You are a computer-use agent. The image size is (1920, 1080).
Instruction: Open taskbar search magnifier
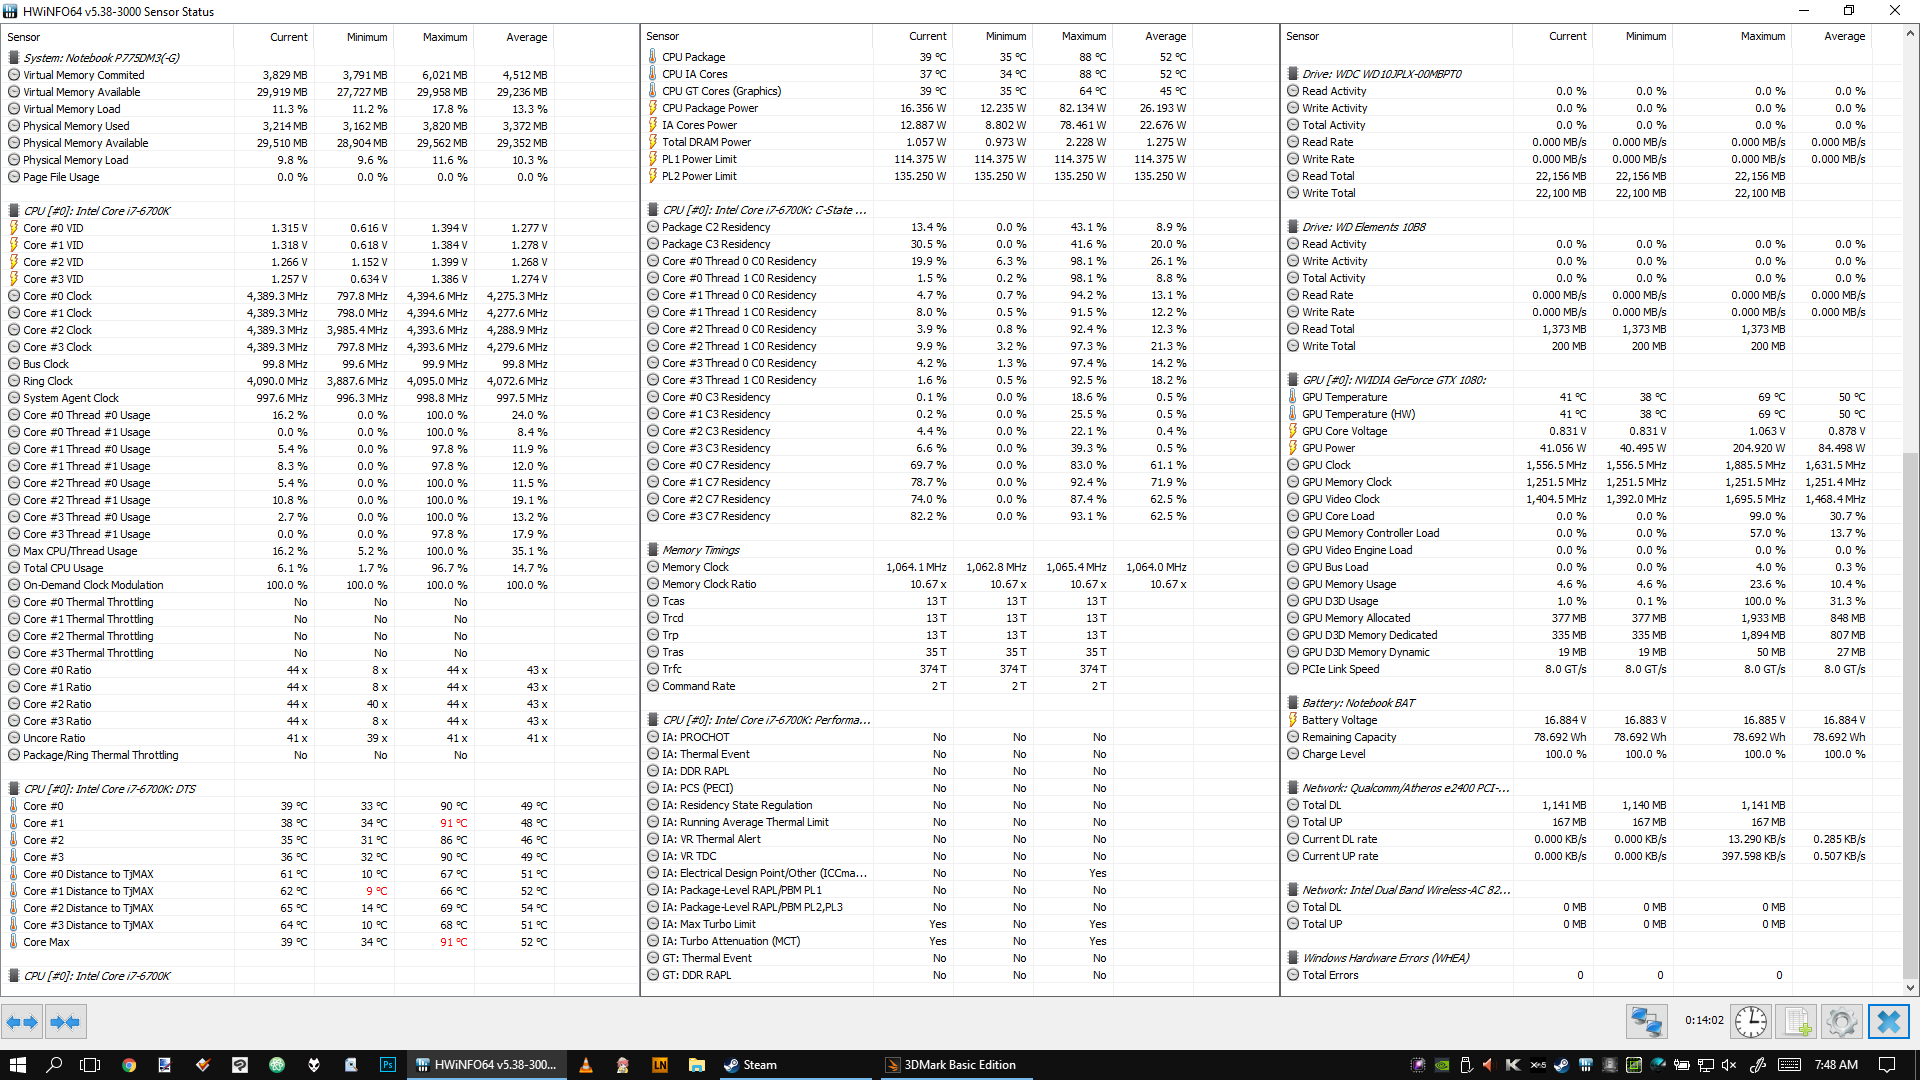[x=53, y=1065]
